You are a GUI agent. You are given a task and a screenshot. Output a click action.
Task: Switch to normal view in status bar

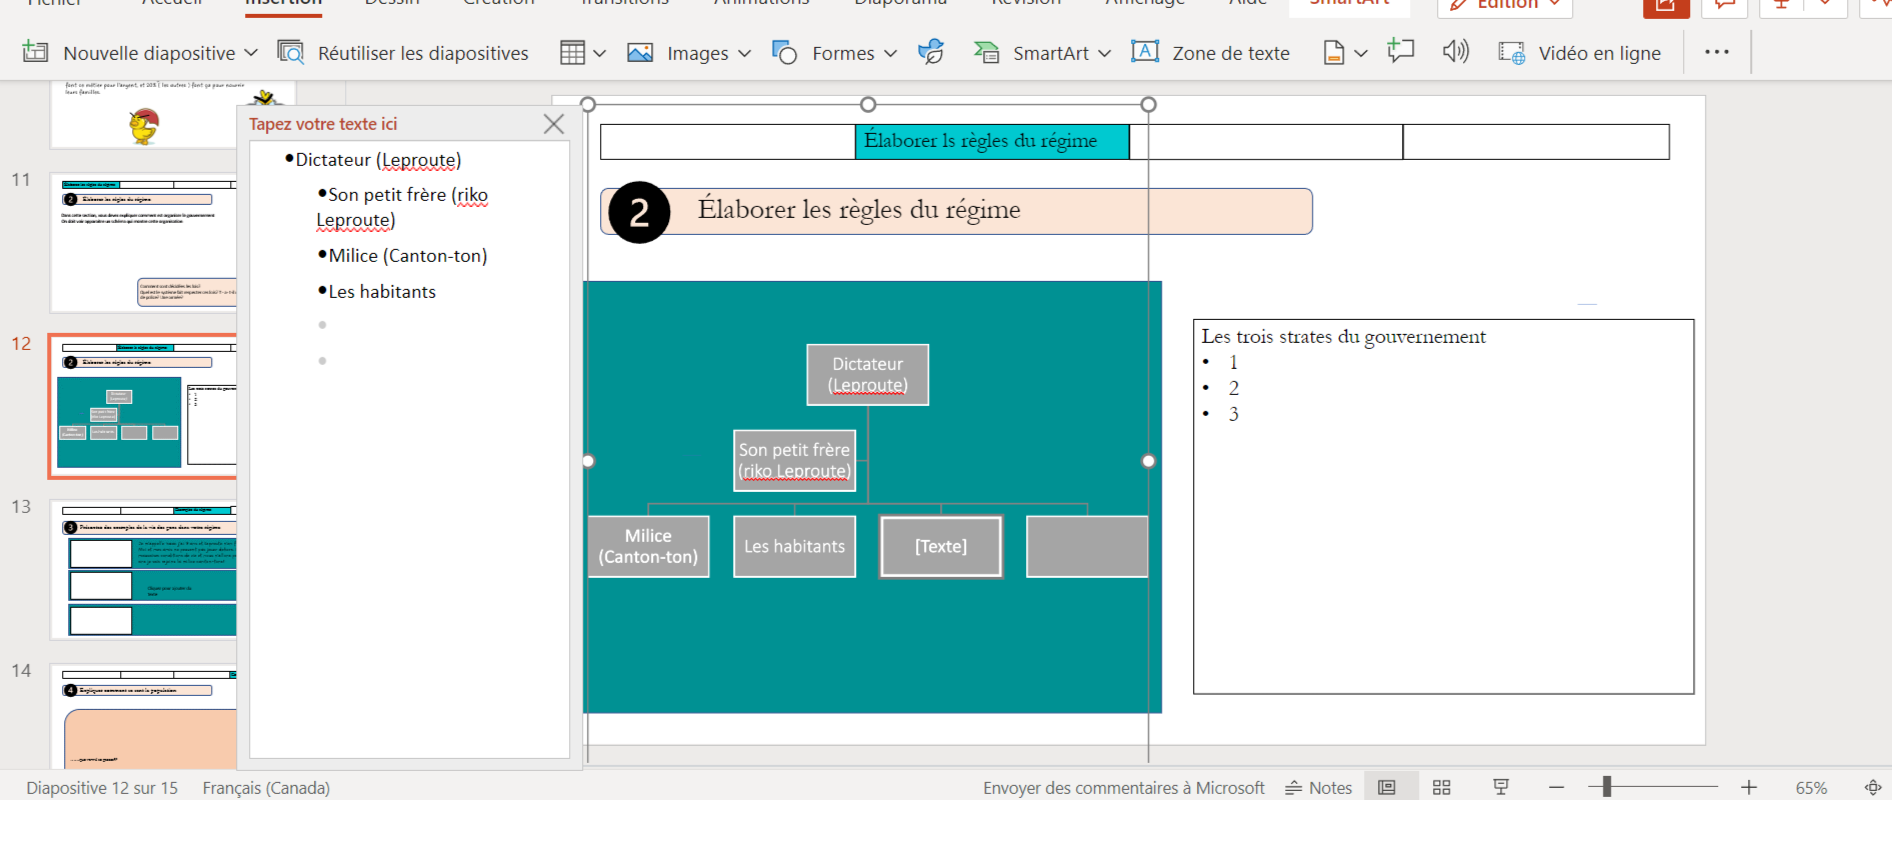[x=1386, y=788]
